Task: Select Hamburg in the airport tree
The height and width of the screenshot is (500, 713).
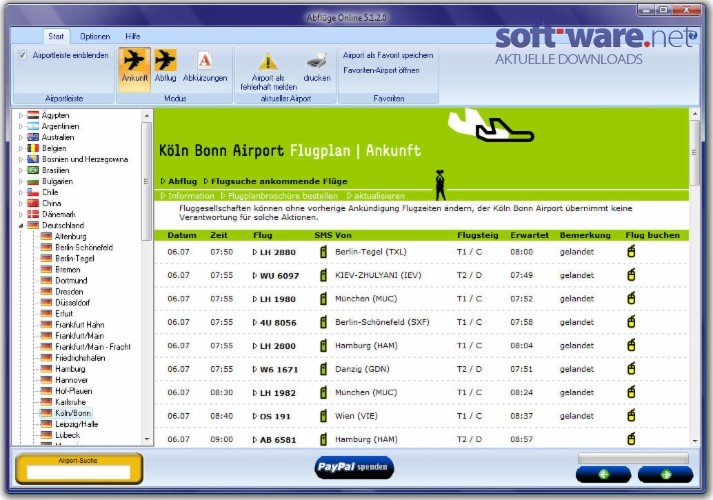Action: point(70,369)
